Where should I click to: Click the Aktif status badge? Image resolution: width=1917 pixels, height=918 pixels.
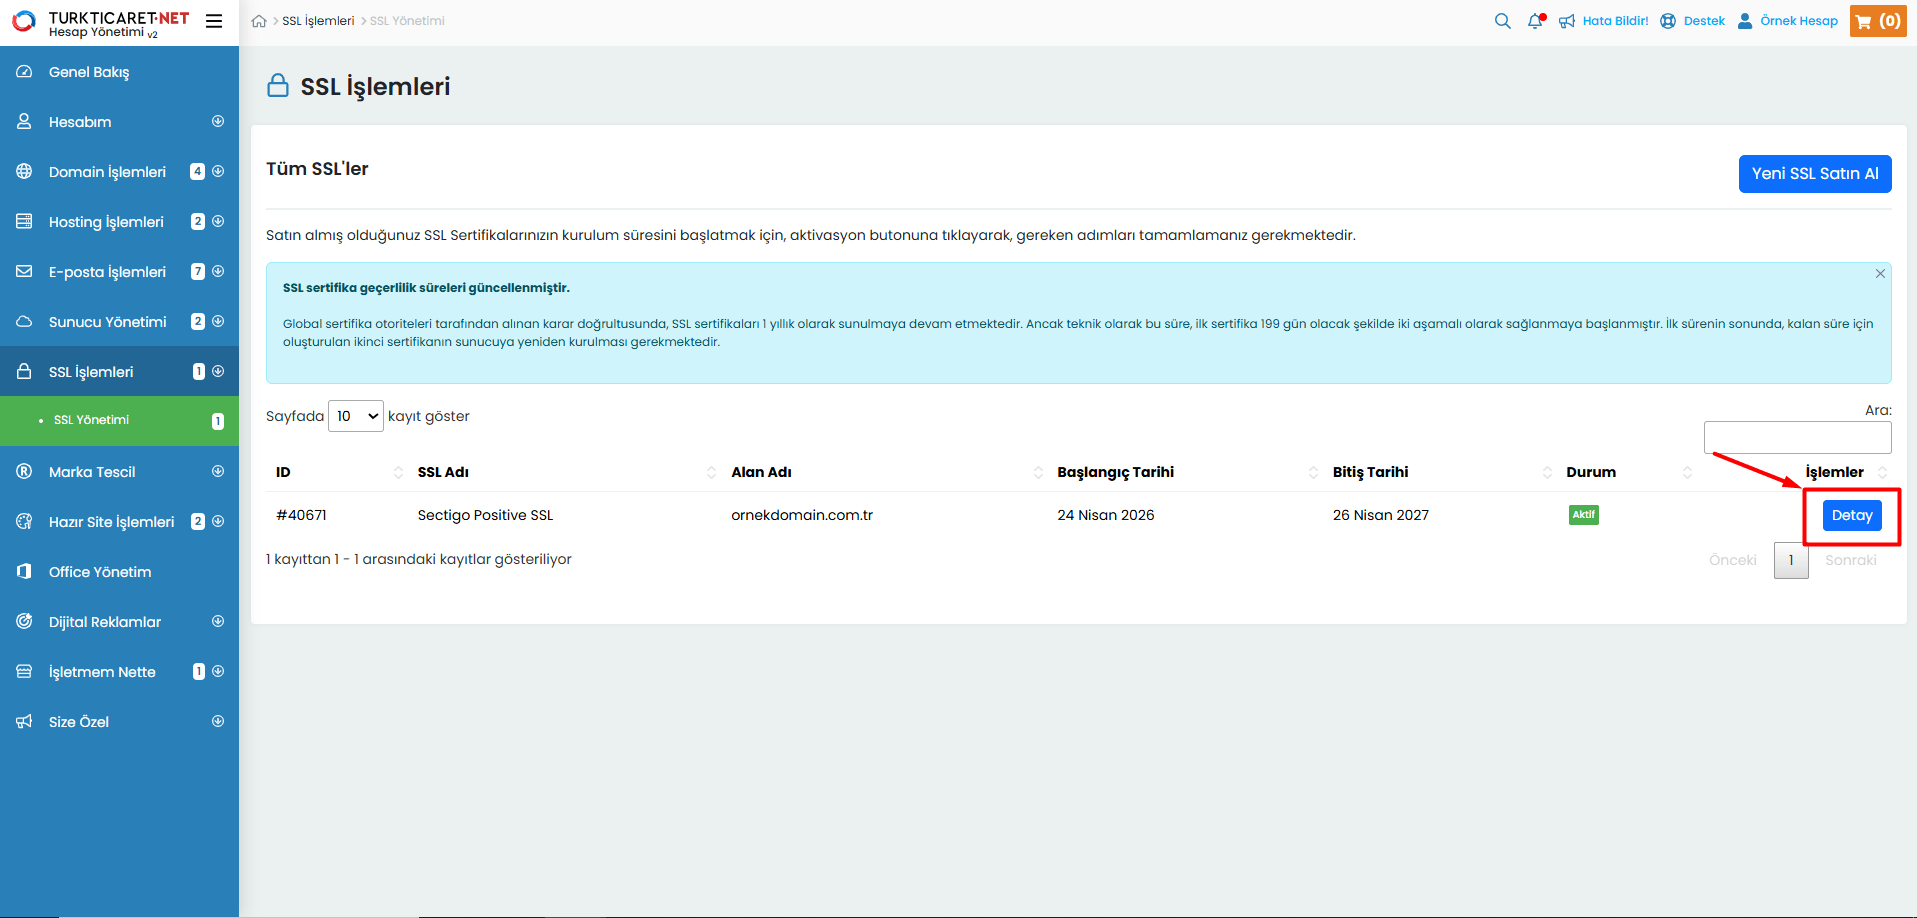[x=1584, y=515]
